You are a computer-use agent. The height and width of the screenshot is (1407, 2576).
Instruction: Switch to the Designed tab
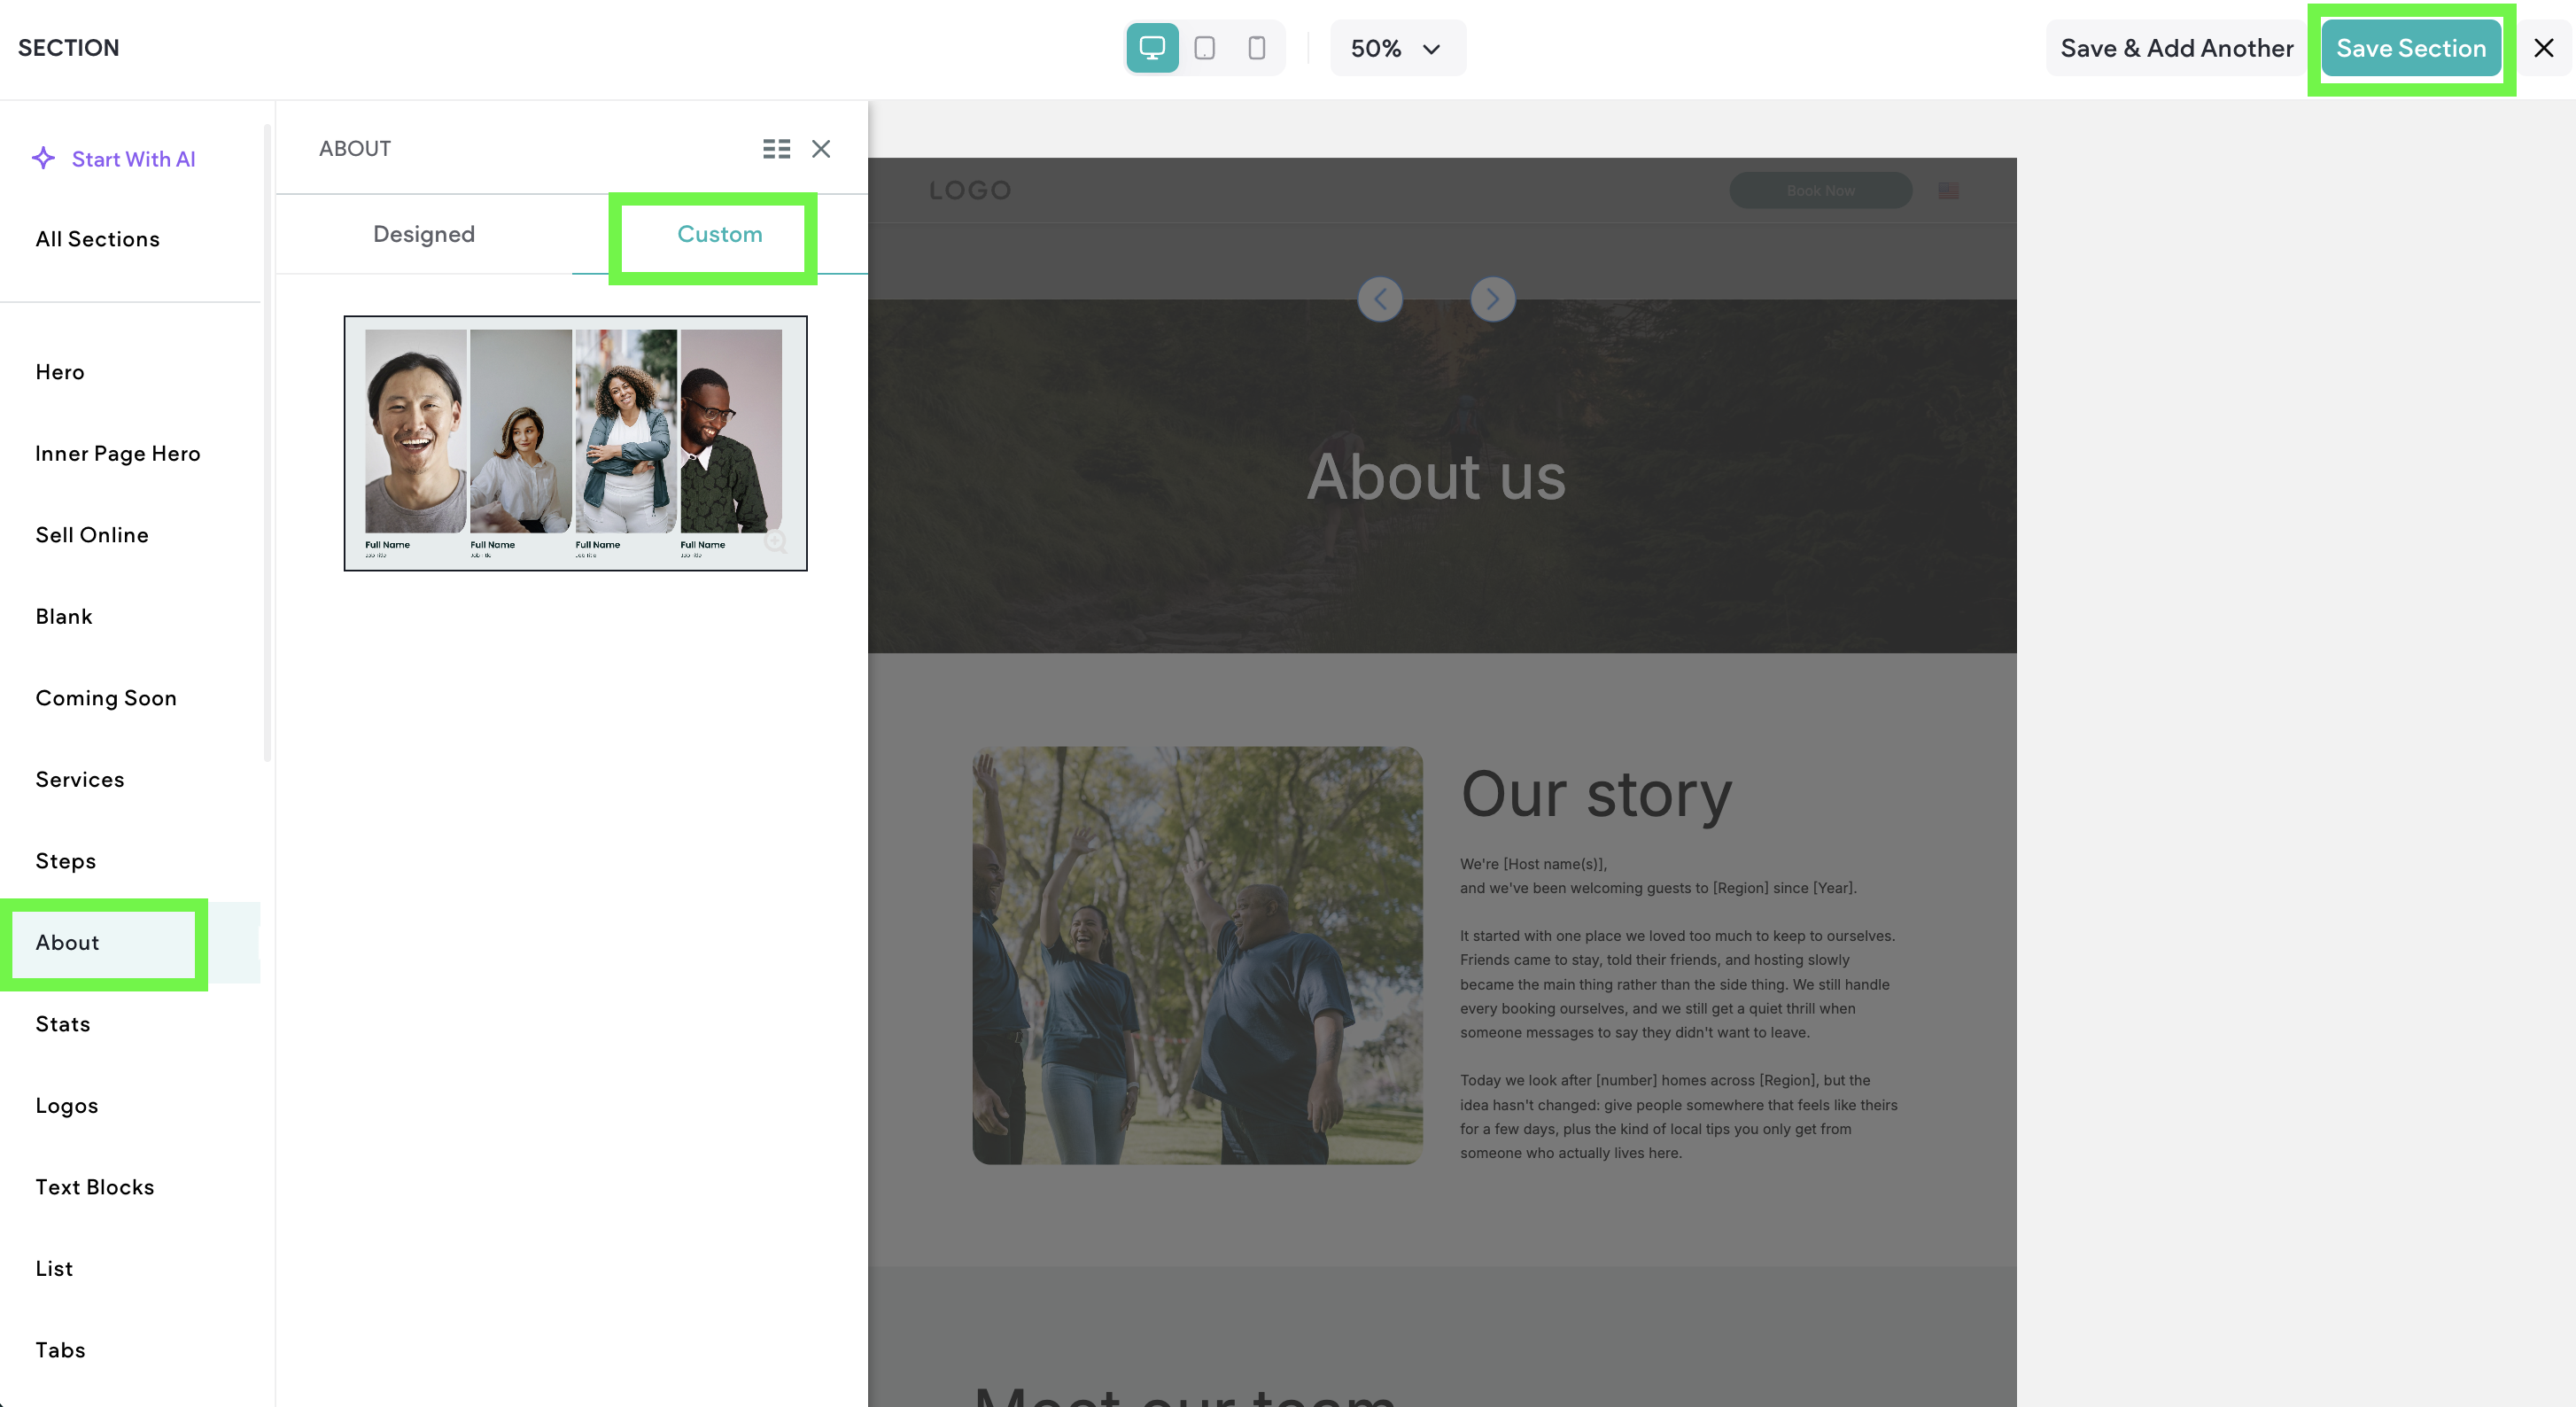424,234
